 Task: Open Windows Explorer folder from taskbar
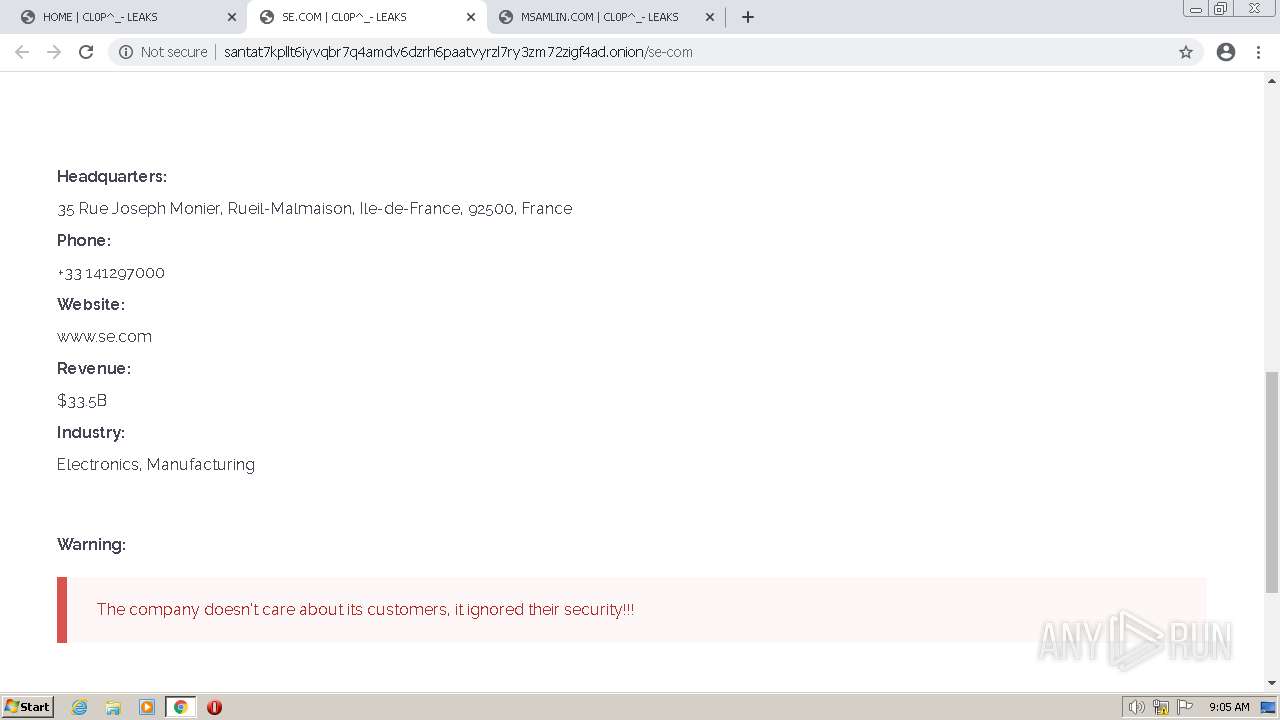(x=113, y=707)
